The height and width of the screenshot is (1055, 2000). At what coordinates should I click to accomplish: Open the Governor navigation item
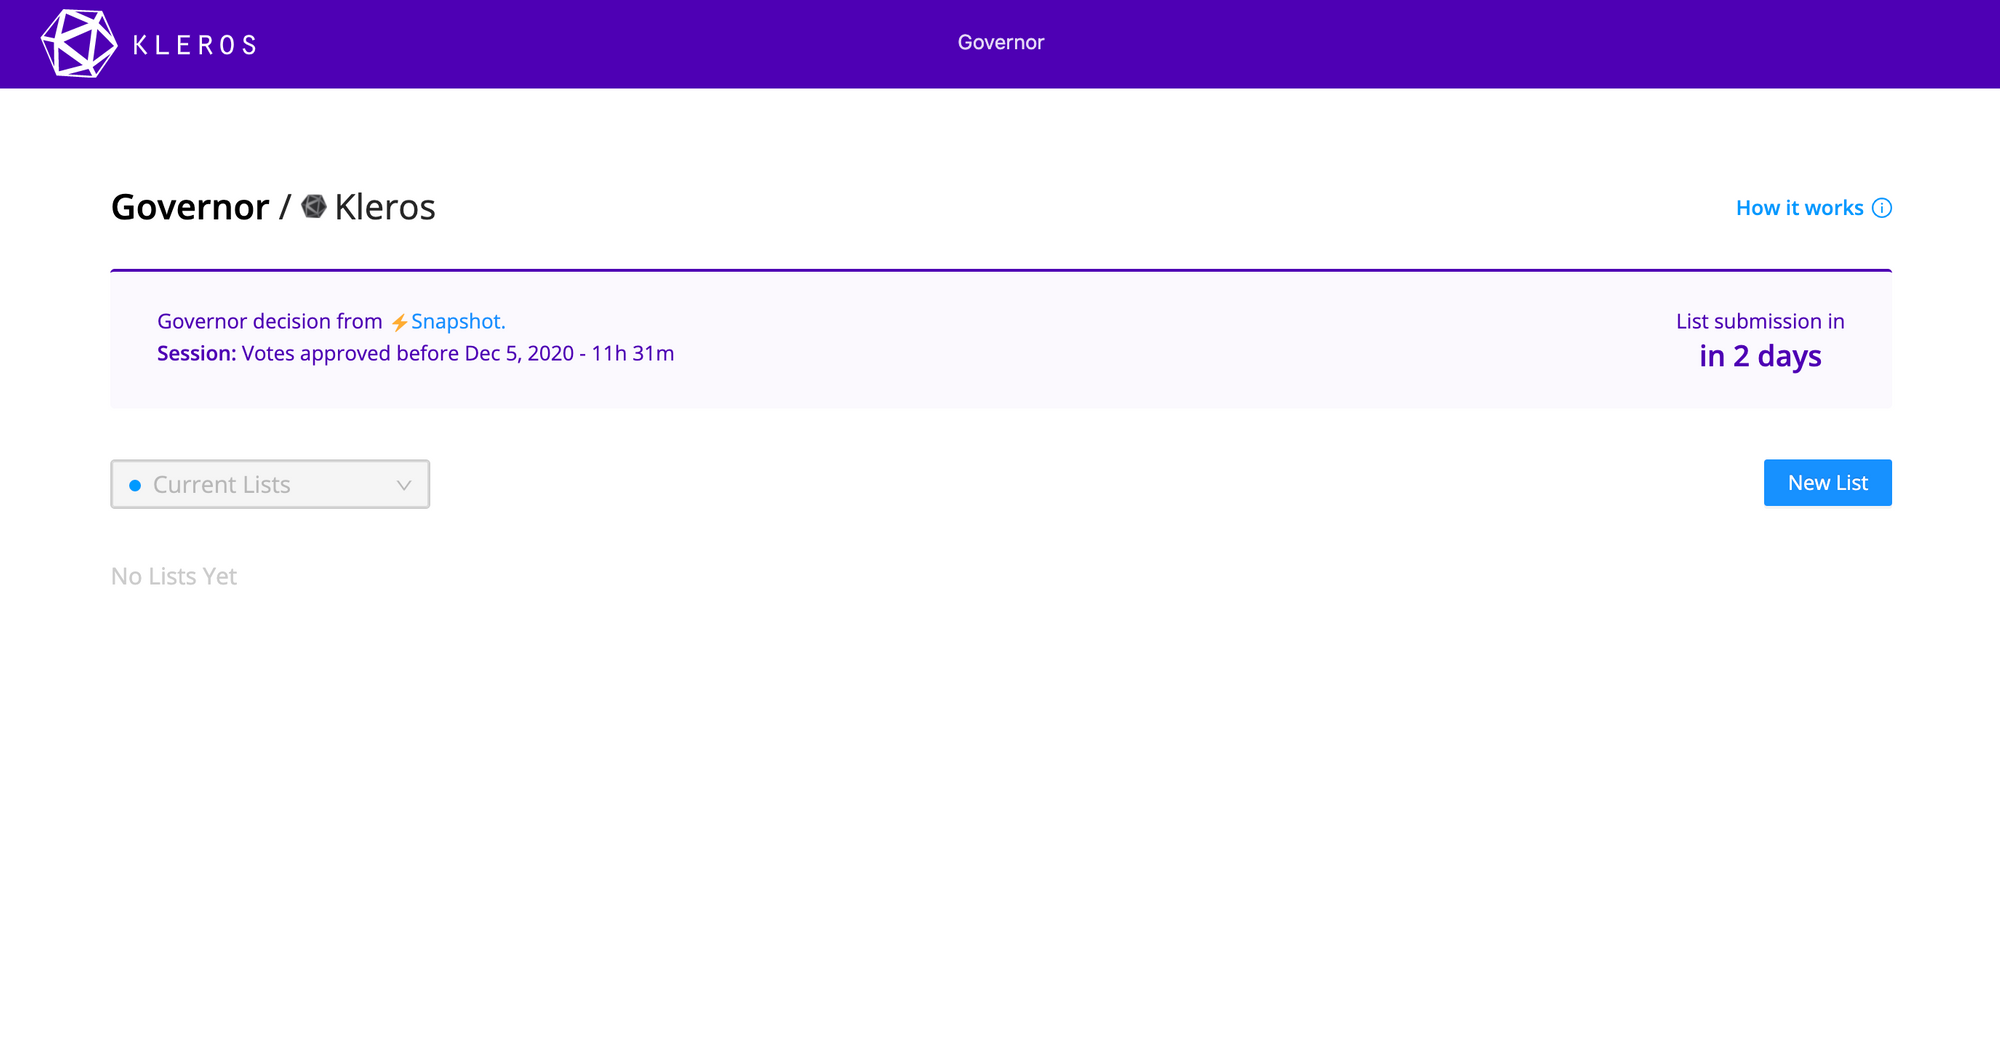[1001, 42]
